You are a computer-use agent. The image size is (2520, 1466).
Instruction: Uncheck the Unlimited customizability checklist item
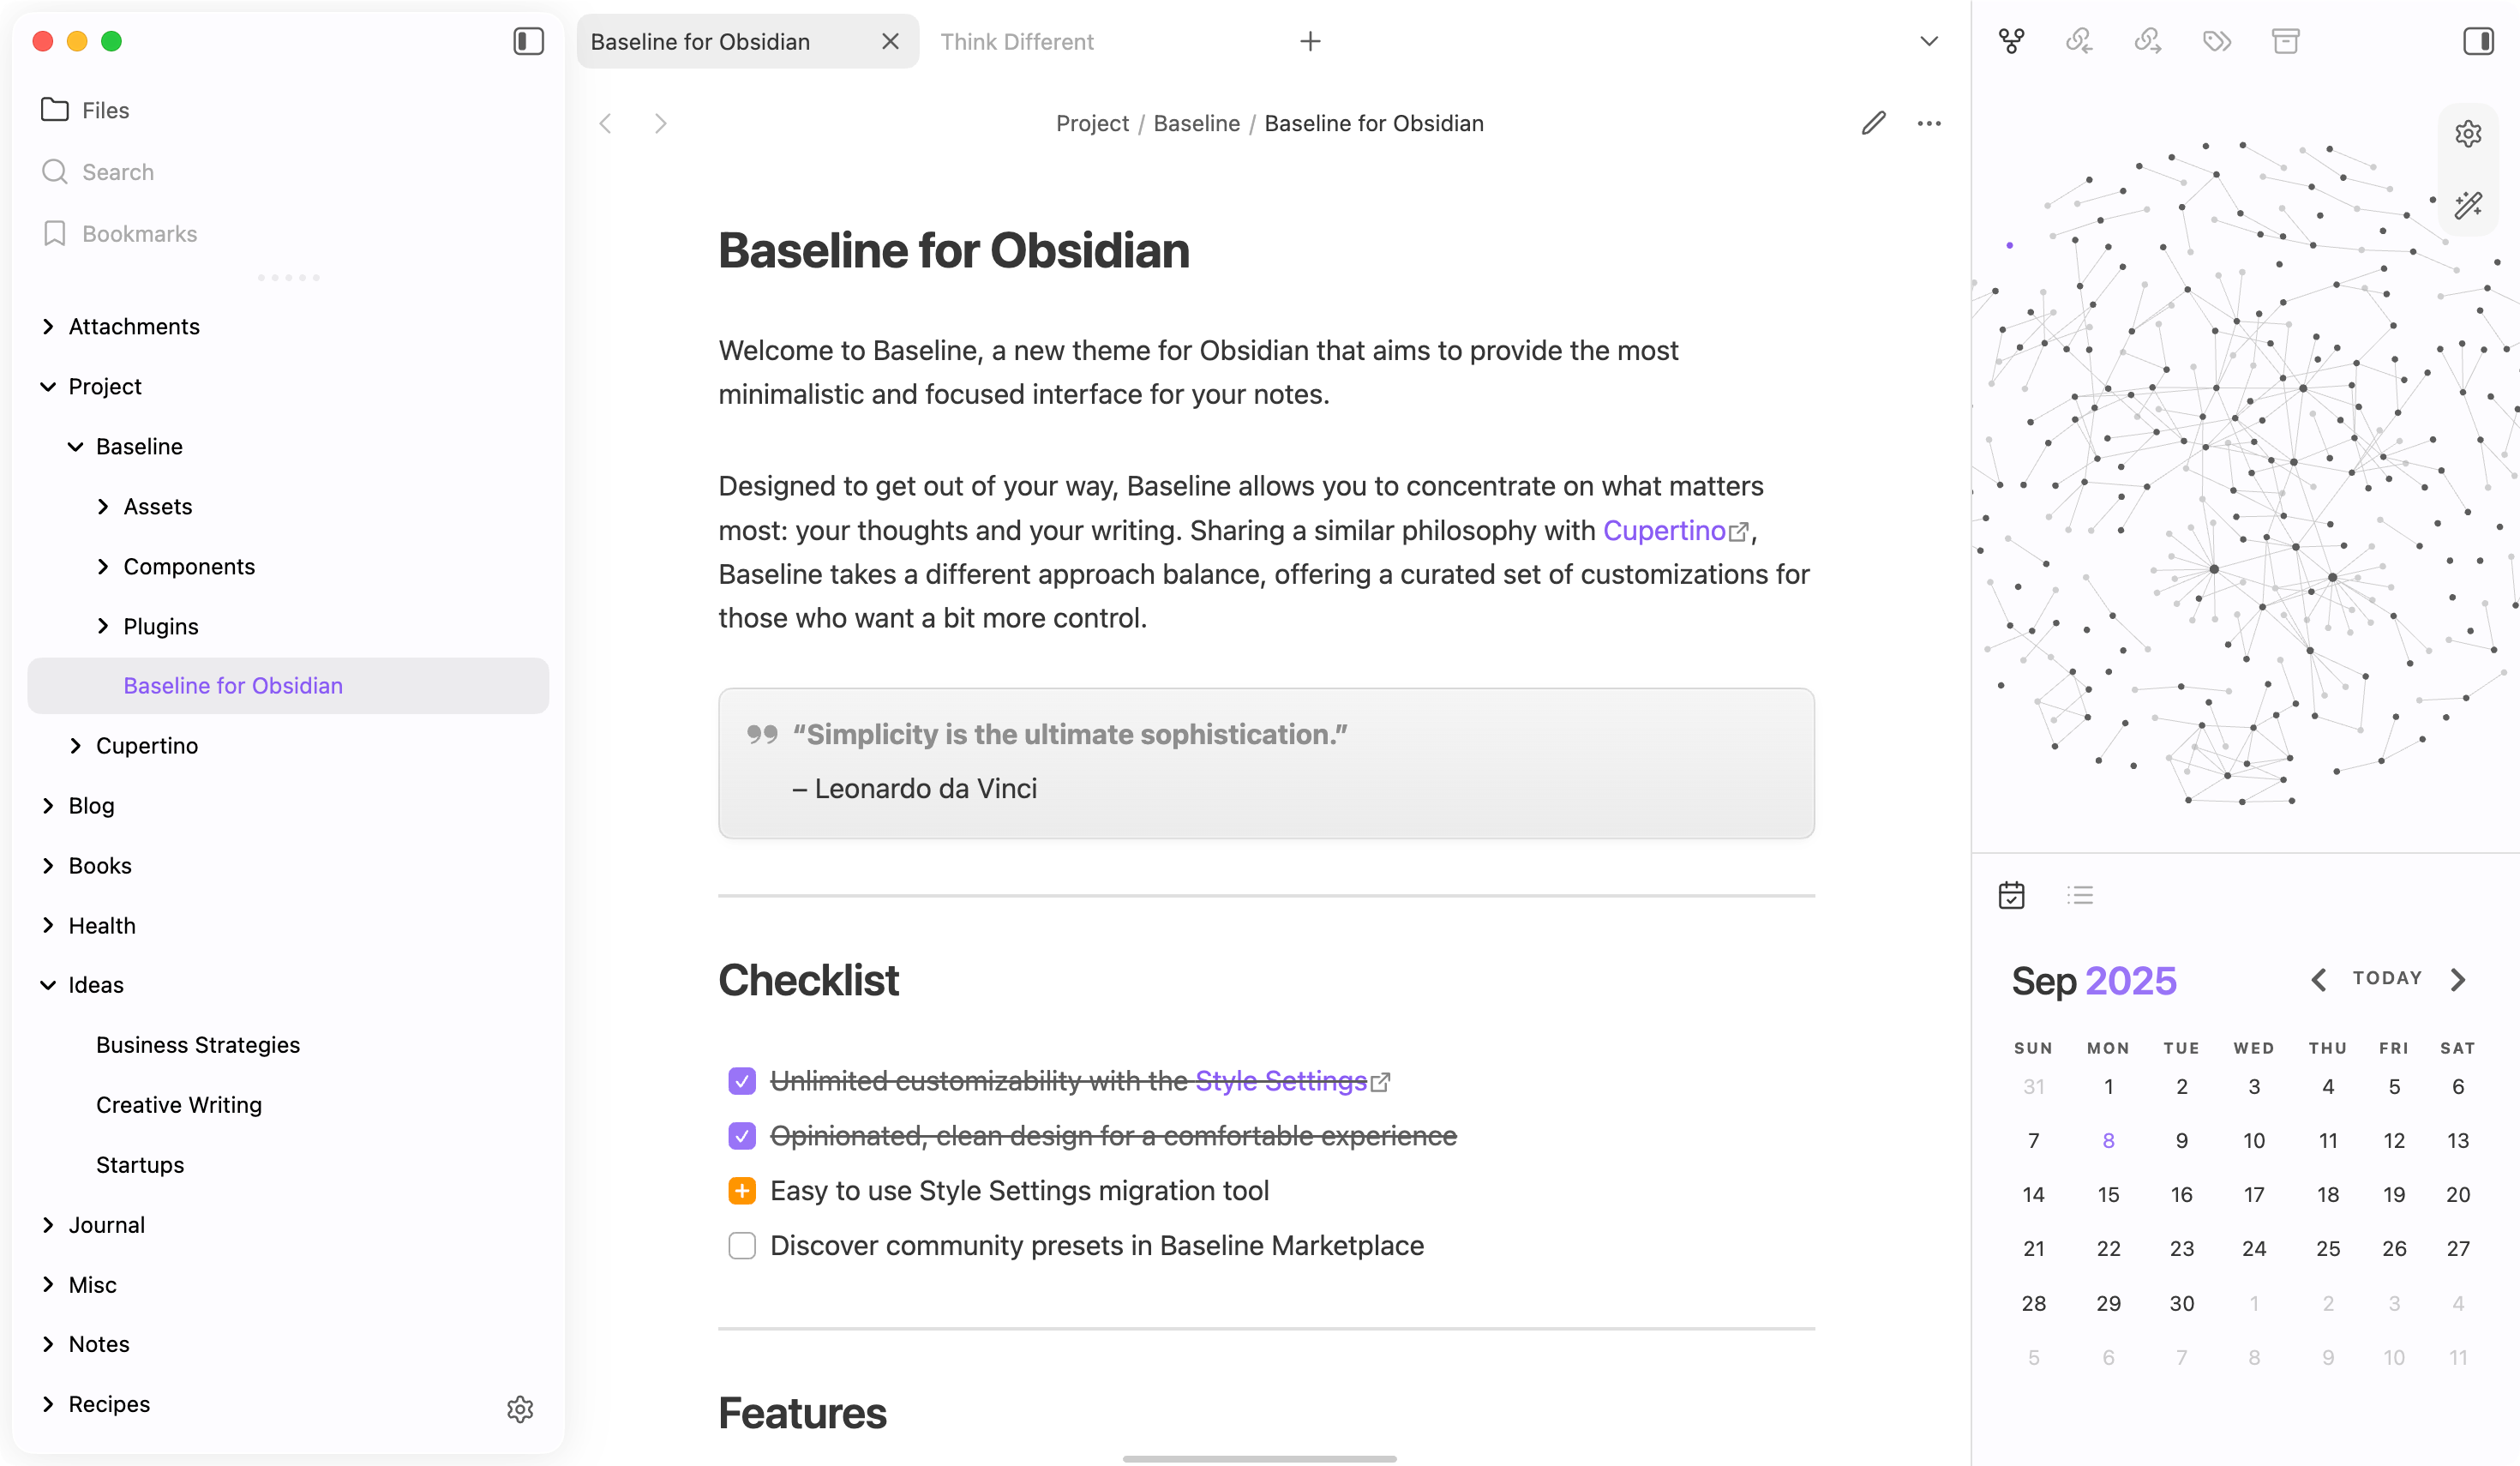[x=742, y=1081]
